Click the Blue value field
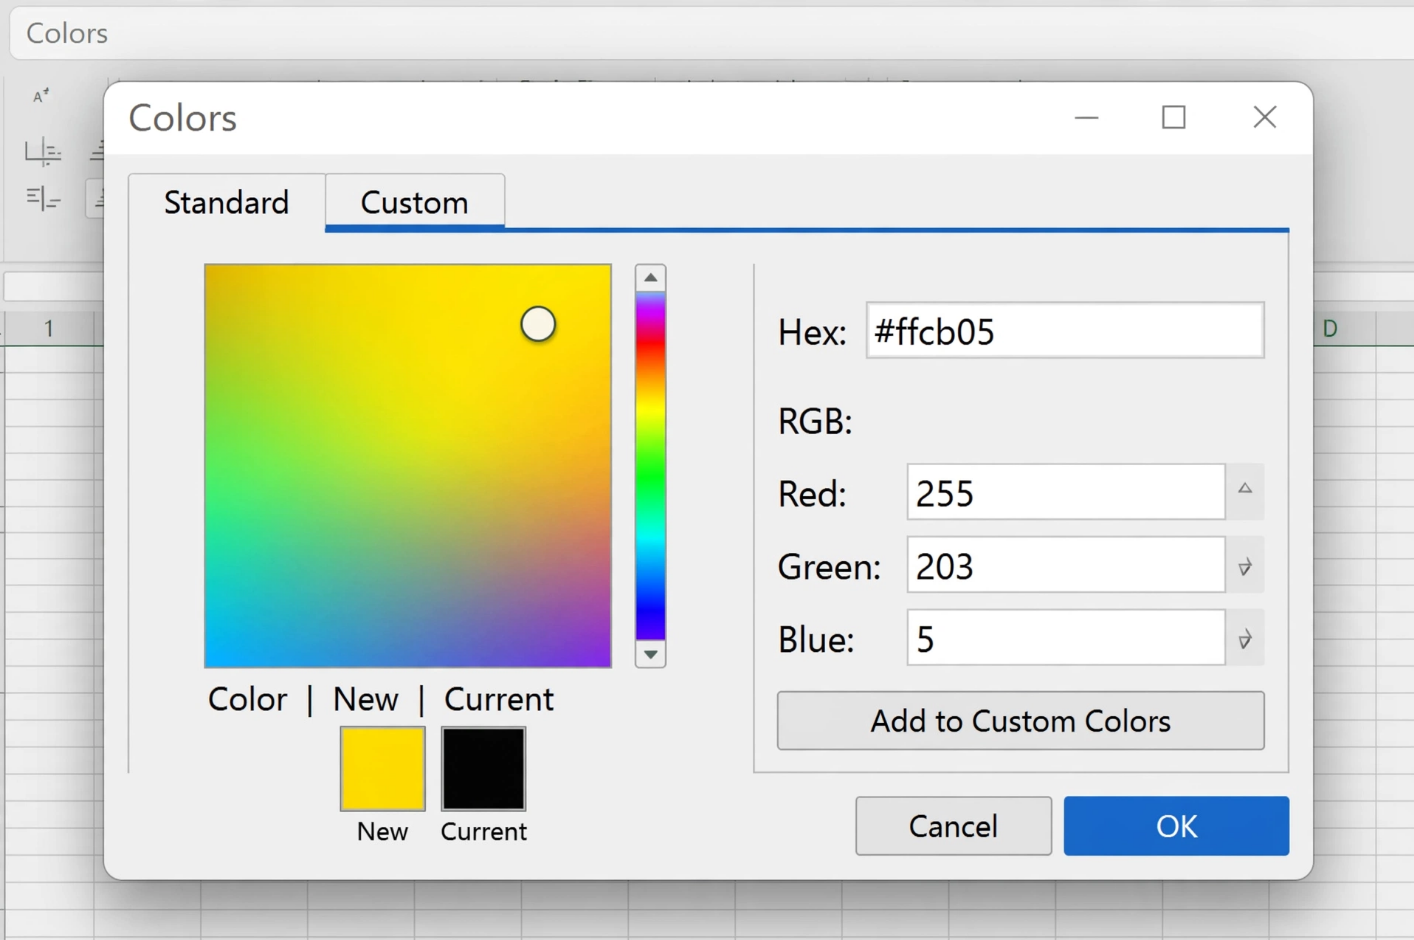Image resolution: width=1414 pixels, height=940 pixels. pos(1065,638)
